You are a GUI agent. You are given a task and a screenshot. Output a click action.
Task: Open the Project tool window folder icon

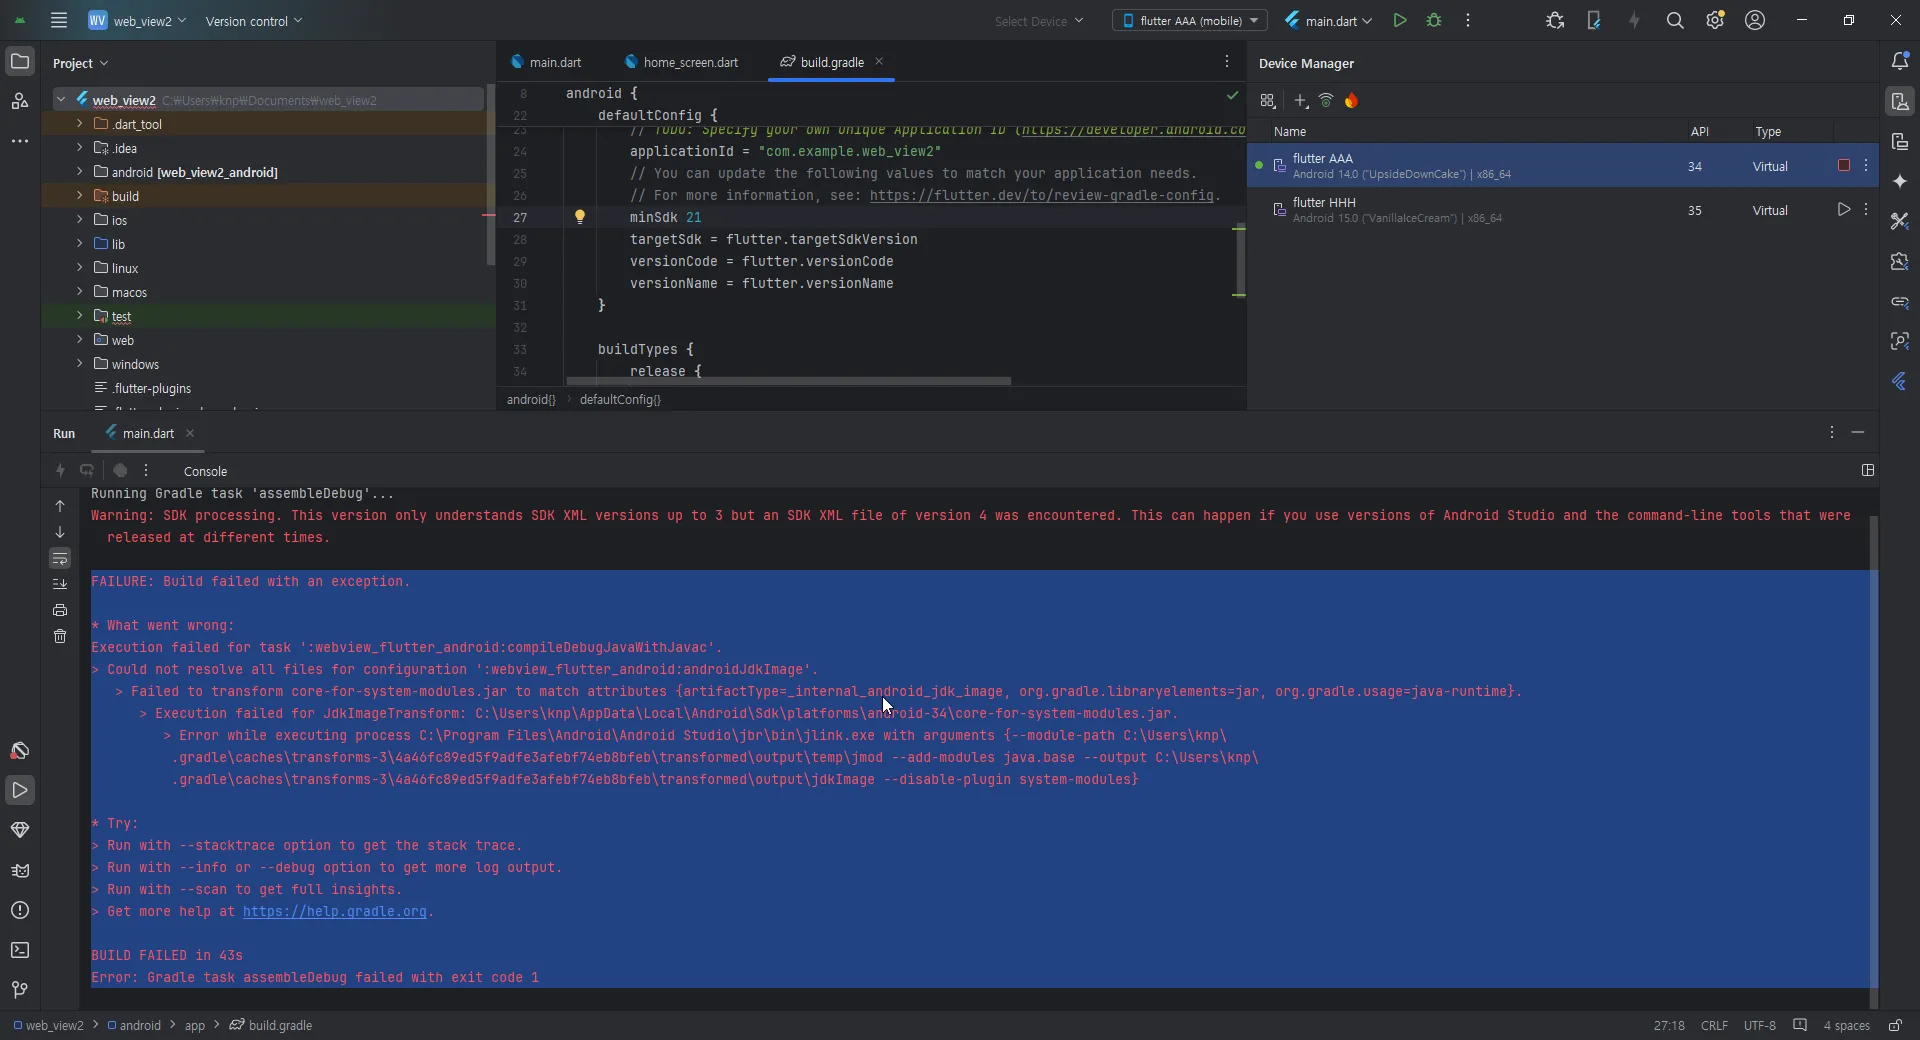(19, 62)
